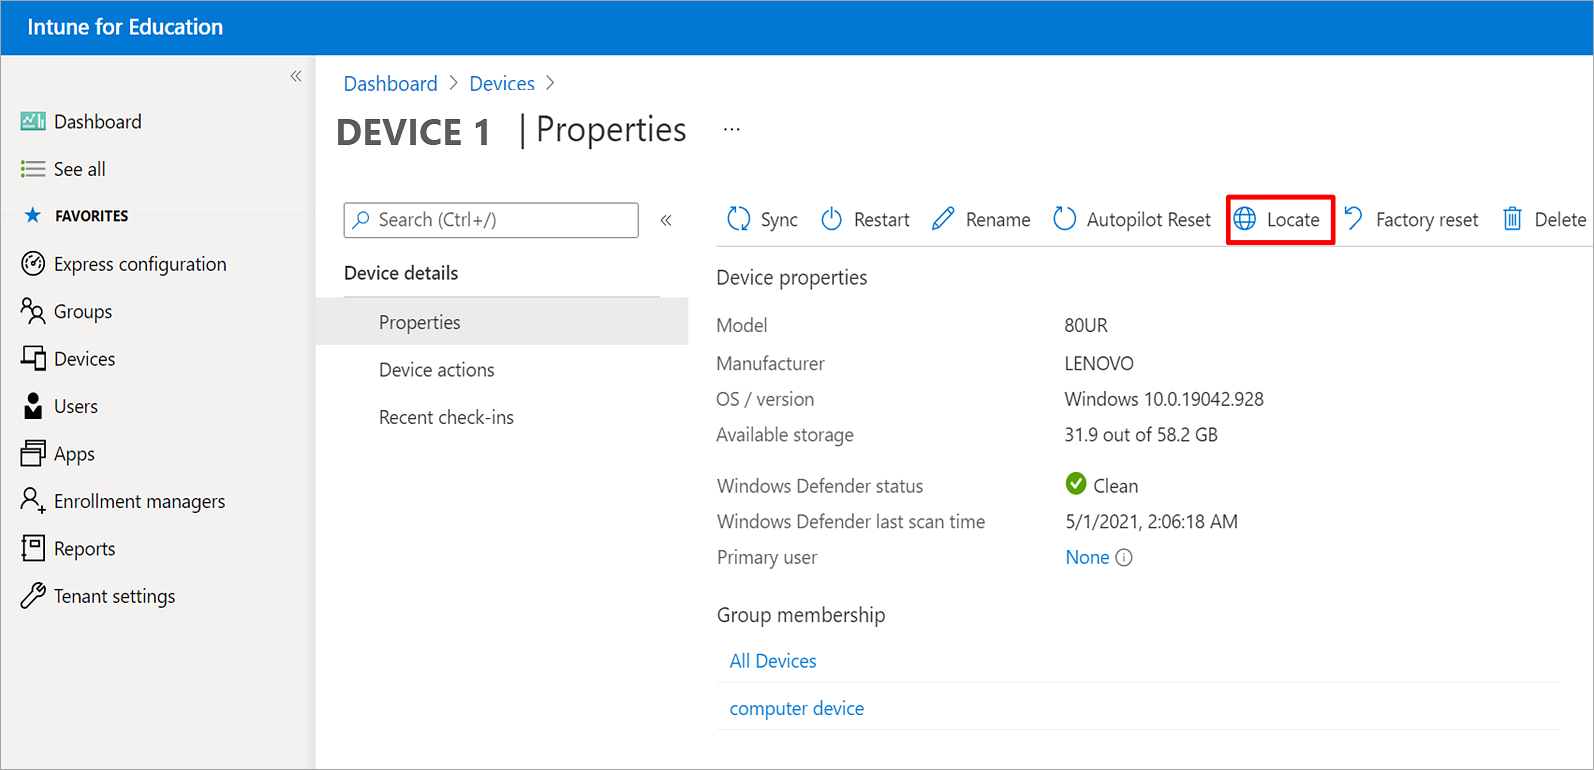Click the Rename pencil icon

943,219
